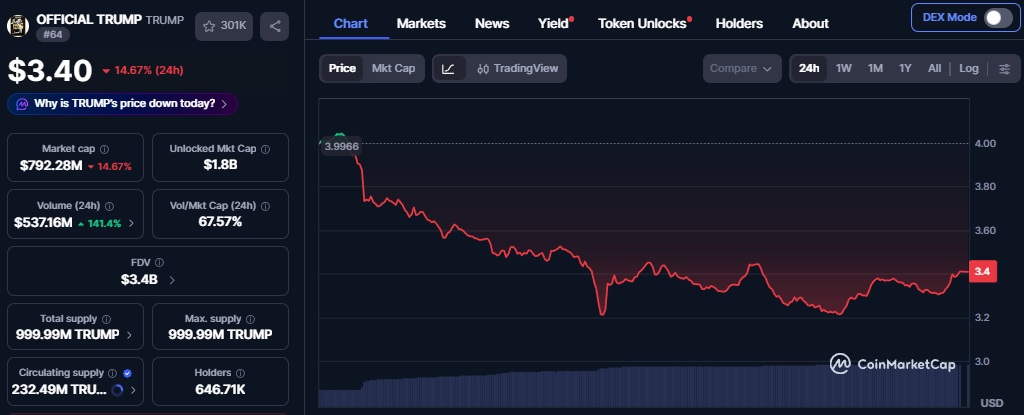
Task: Open the Markets tab
Action: point(421,23)
